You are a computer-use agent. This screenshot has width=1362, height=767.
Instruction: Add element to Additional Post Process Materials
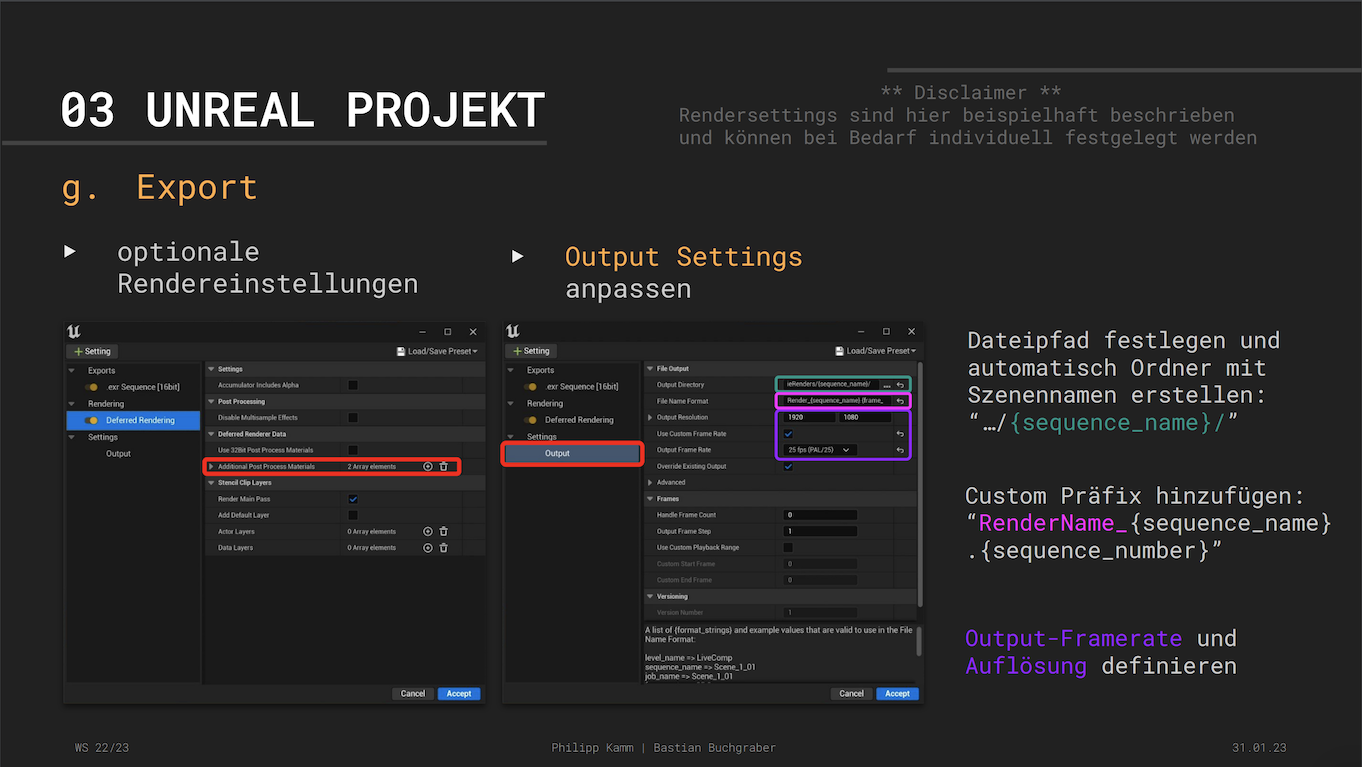(x=428, y=466)
